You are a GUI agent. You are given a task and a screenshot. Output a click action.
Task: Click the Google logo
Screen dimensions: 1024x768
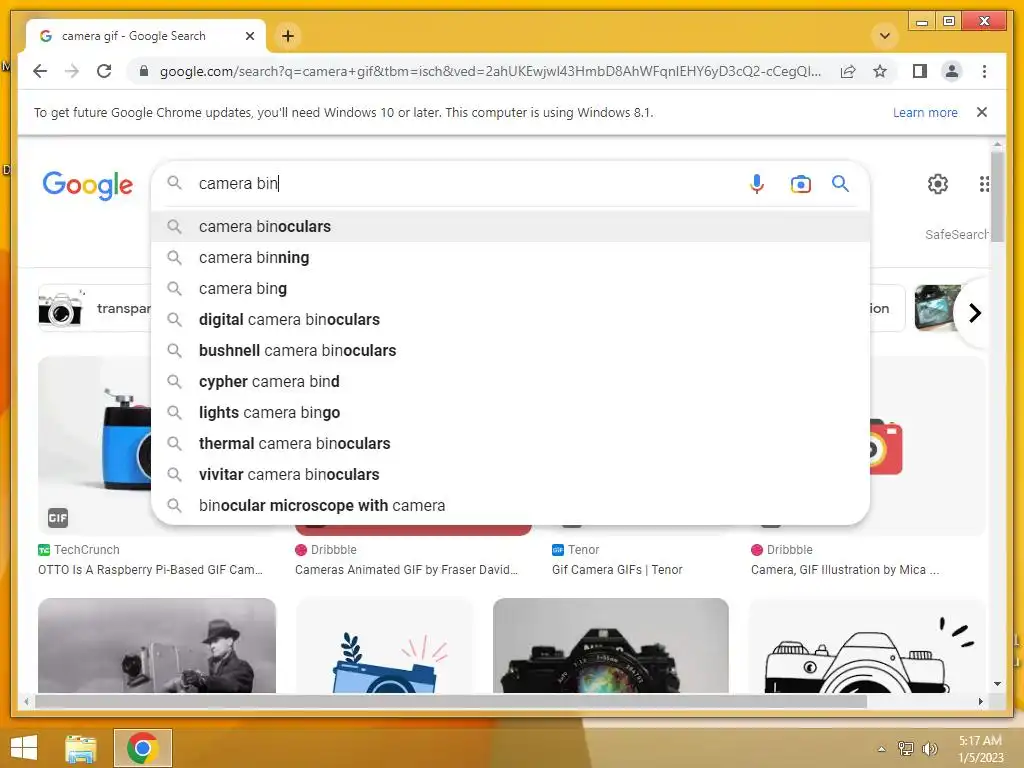tap(88, 186)
